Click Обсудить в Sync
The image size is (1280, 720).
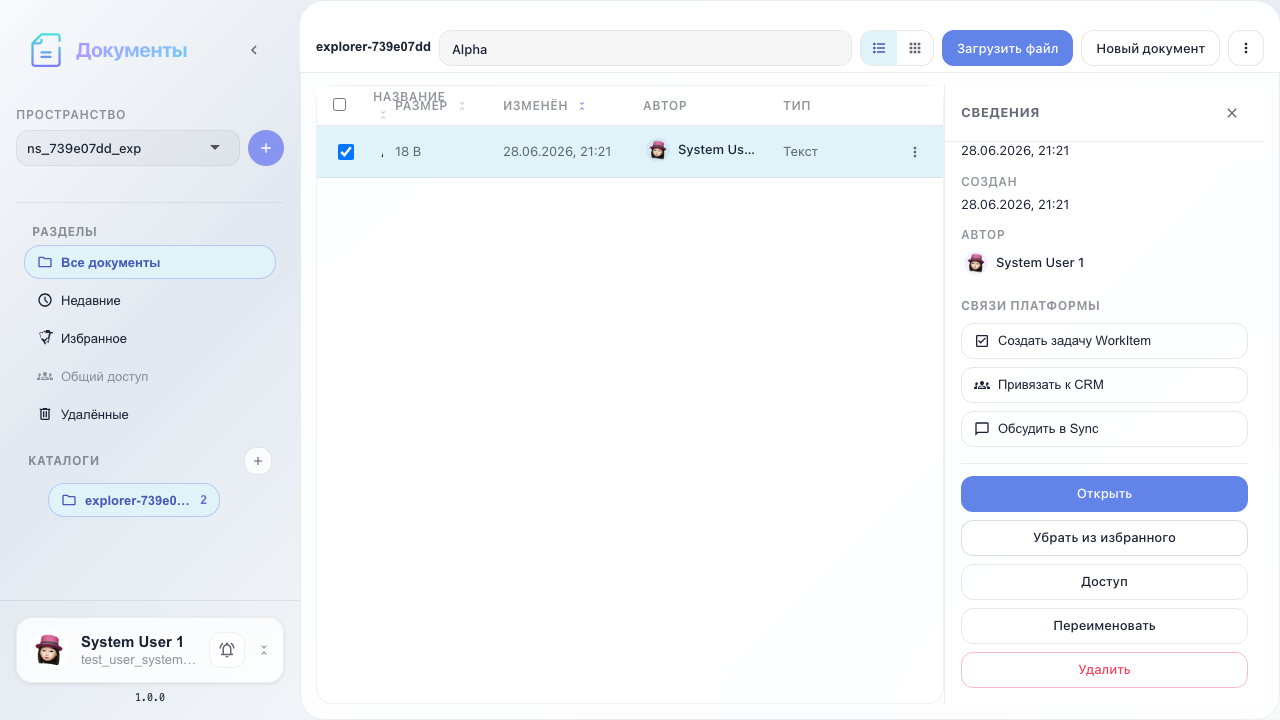click(x=1104, y=429)
